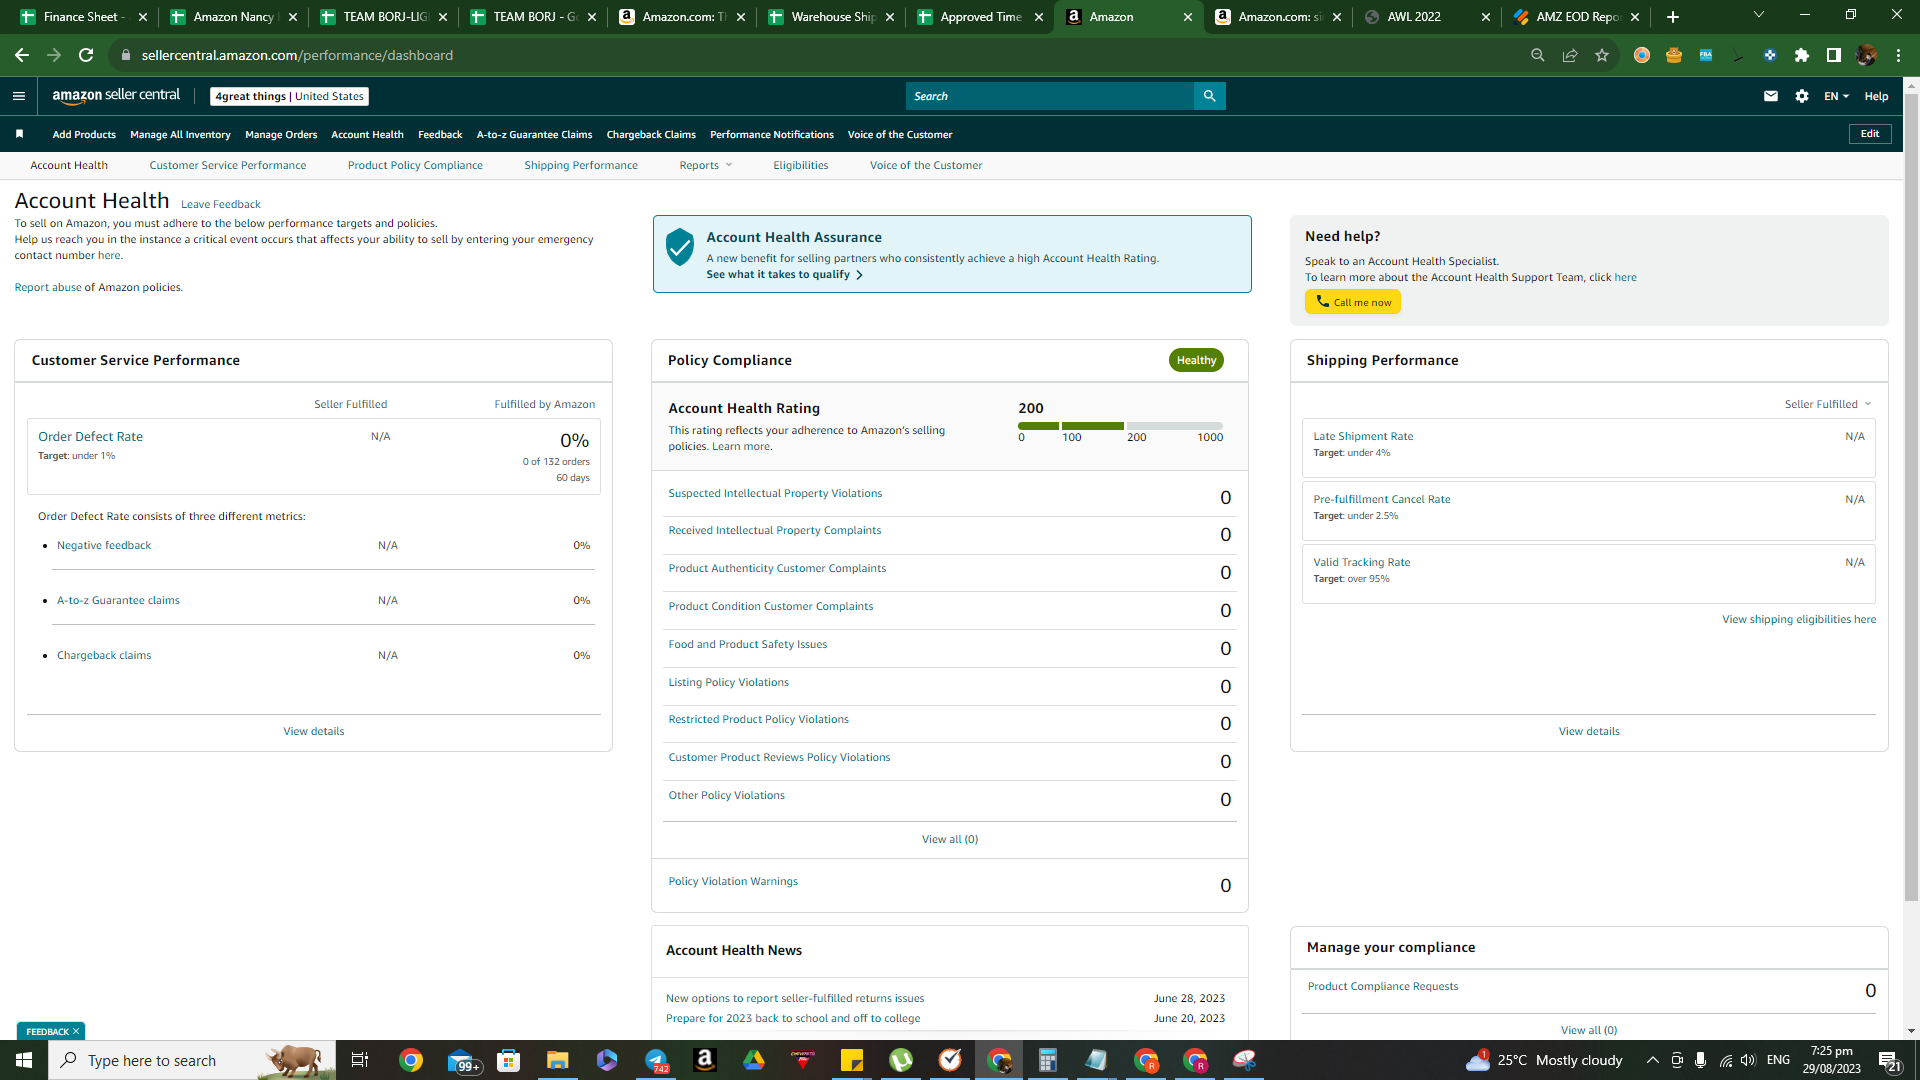Image resolution: width=1920 pixels, height=1080 pixels.
Task: Open the Negative feedback metric link
Action: point(104,545)
